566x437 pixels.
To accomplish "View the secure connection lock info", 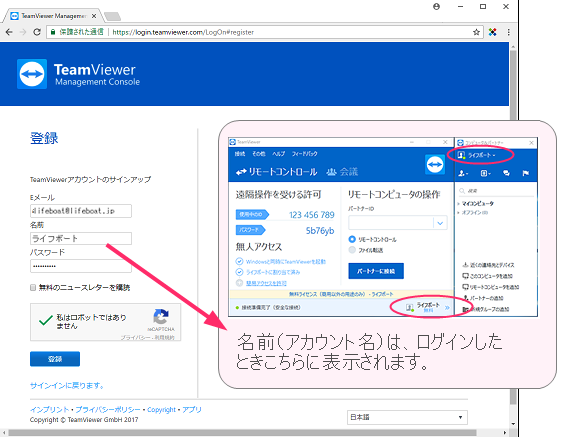I will click(x=53, y=32).
